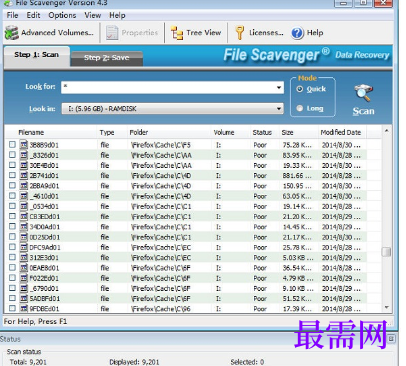Screen dimensions: 406x366
Task: Click the blue Help question mark icon
Action: 297,33
